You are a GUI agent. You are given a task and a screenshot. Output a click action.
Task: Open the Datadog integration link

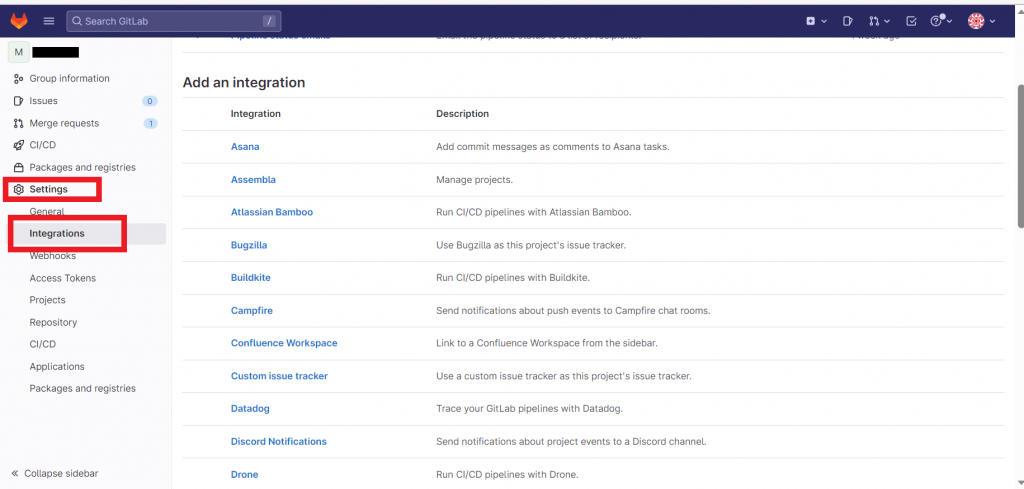pos(250,409)
